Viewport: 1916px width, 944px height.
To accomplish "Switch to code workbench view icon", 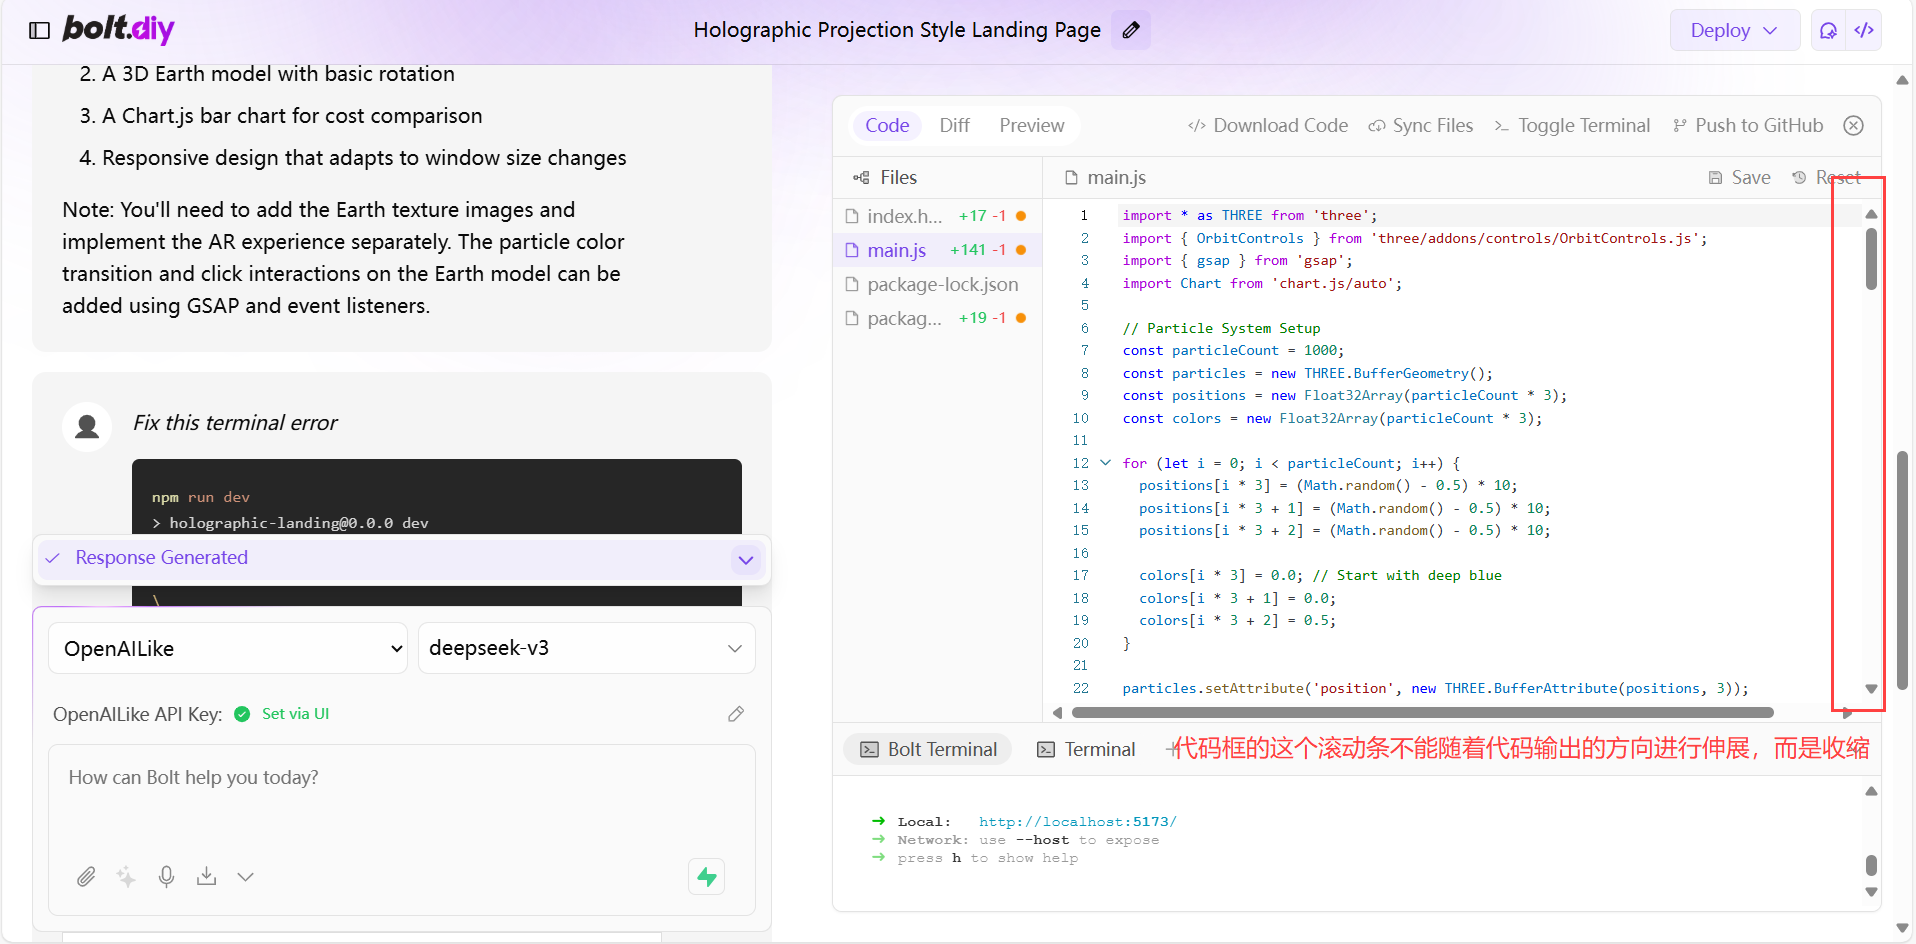I will tap(1864, 30).
